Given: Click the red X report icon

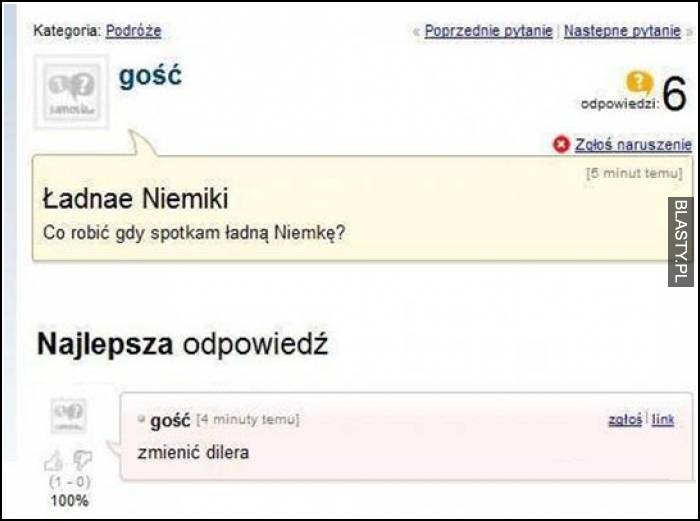Looking at the screenshot, I should pos(562,145).
